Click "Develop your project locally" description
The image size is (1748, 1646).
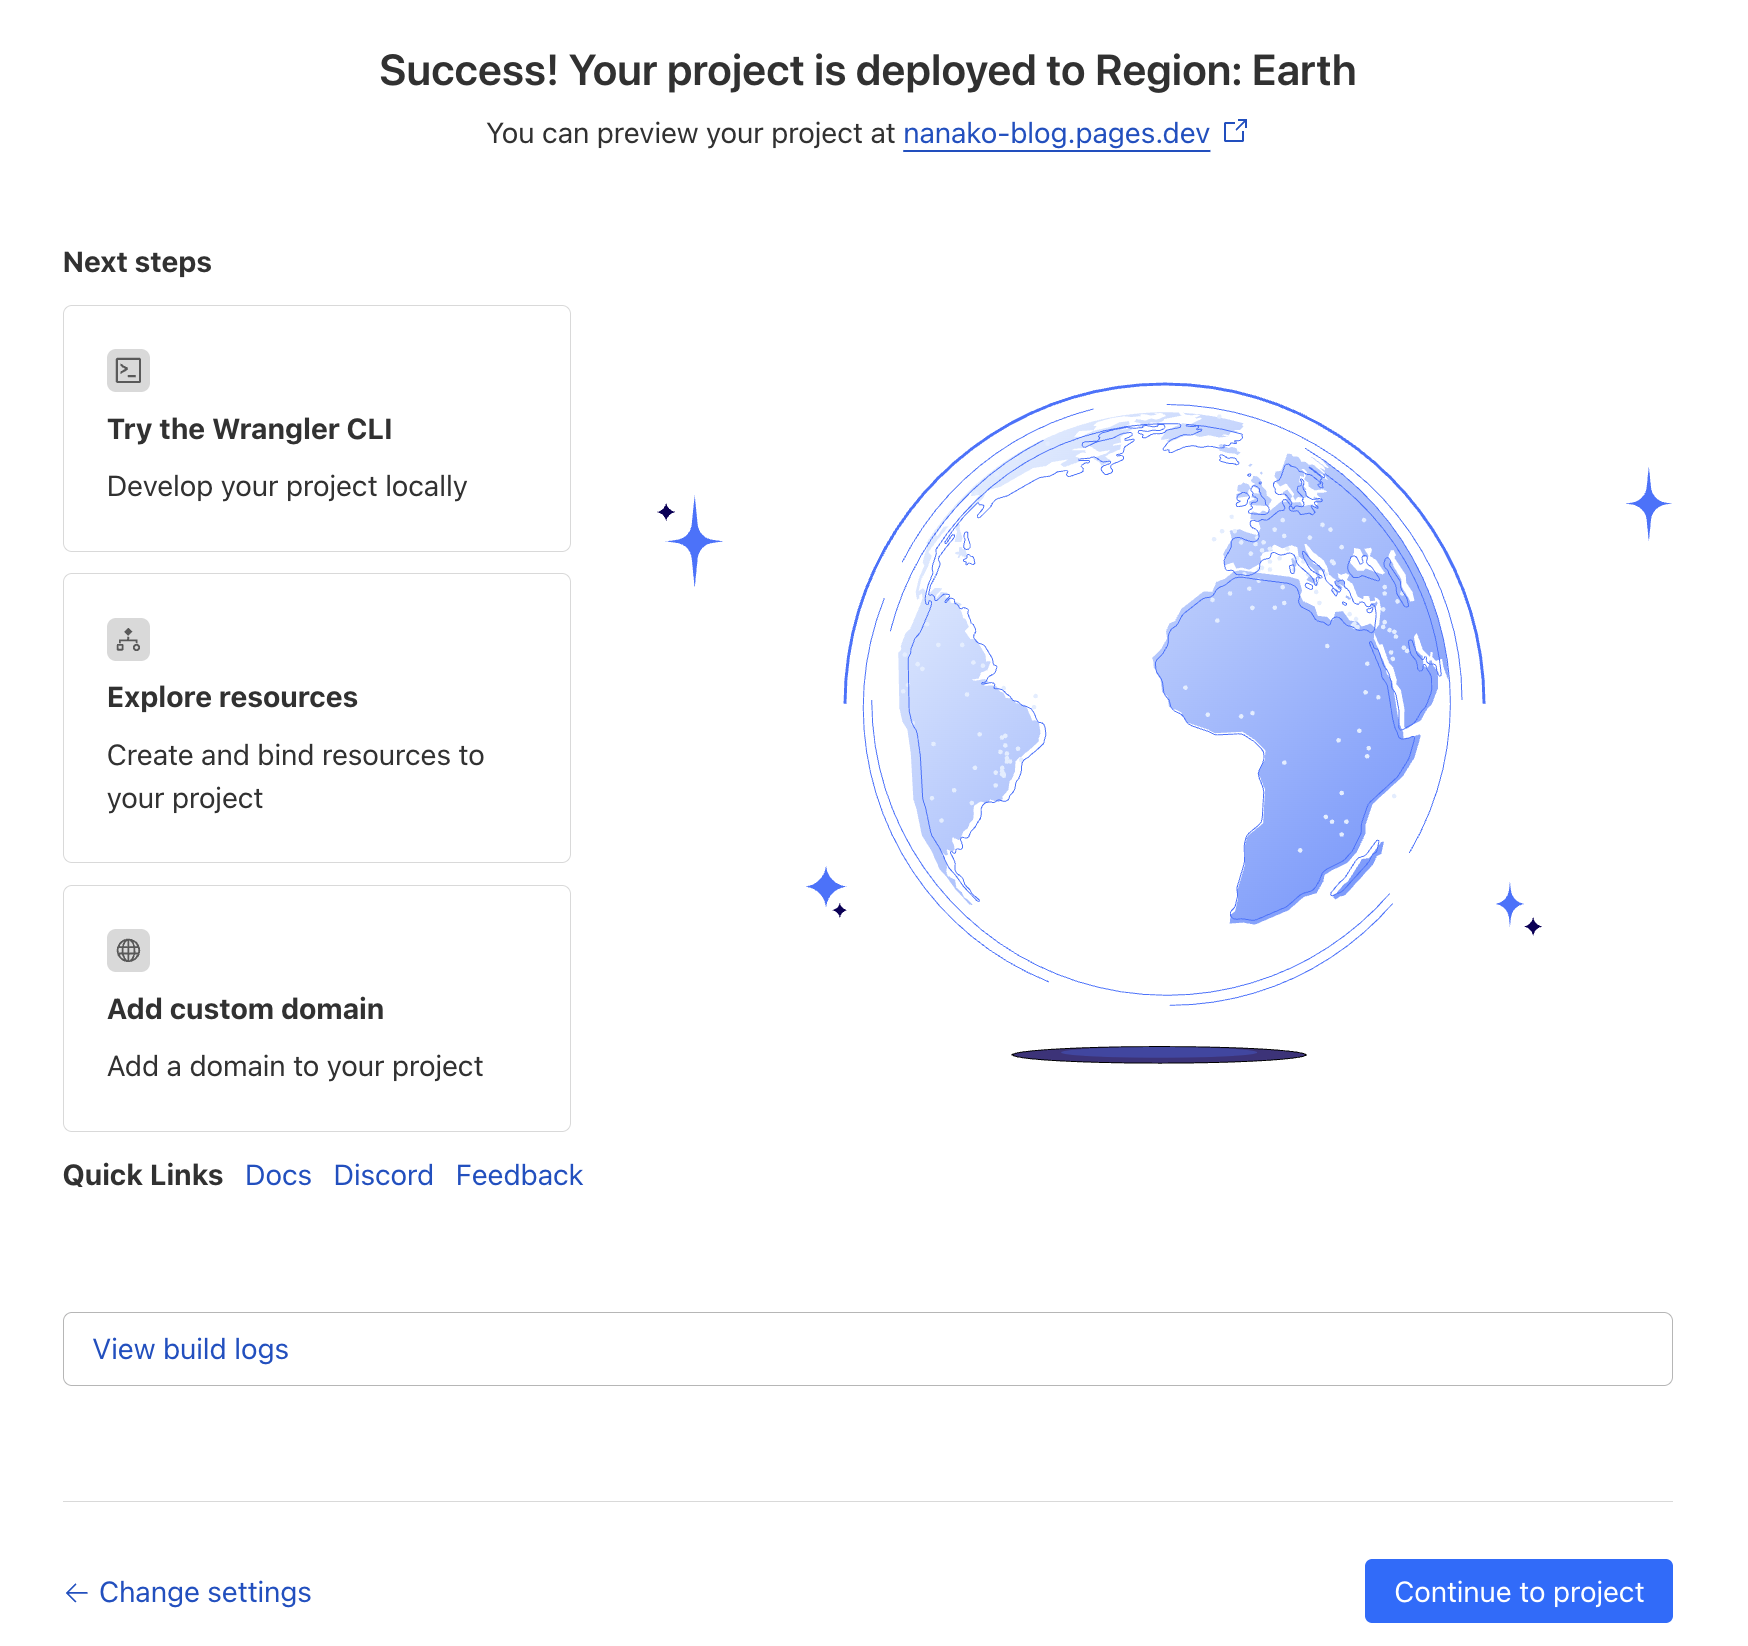[287, 486]
